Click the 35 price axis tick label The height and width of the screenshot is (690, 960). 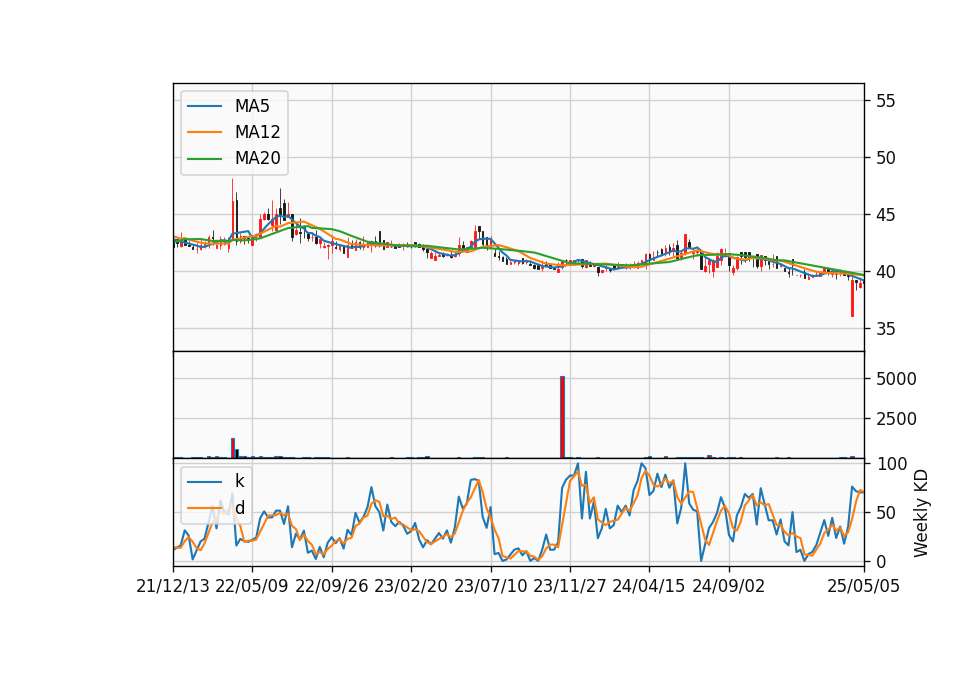[x=885, y=329]
